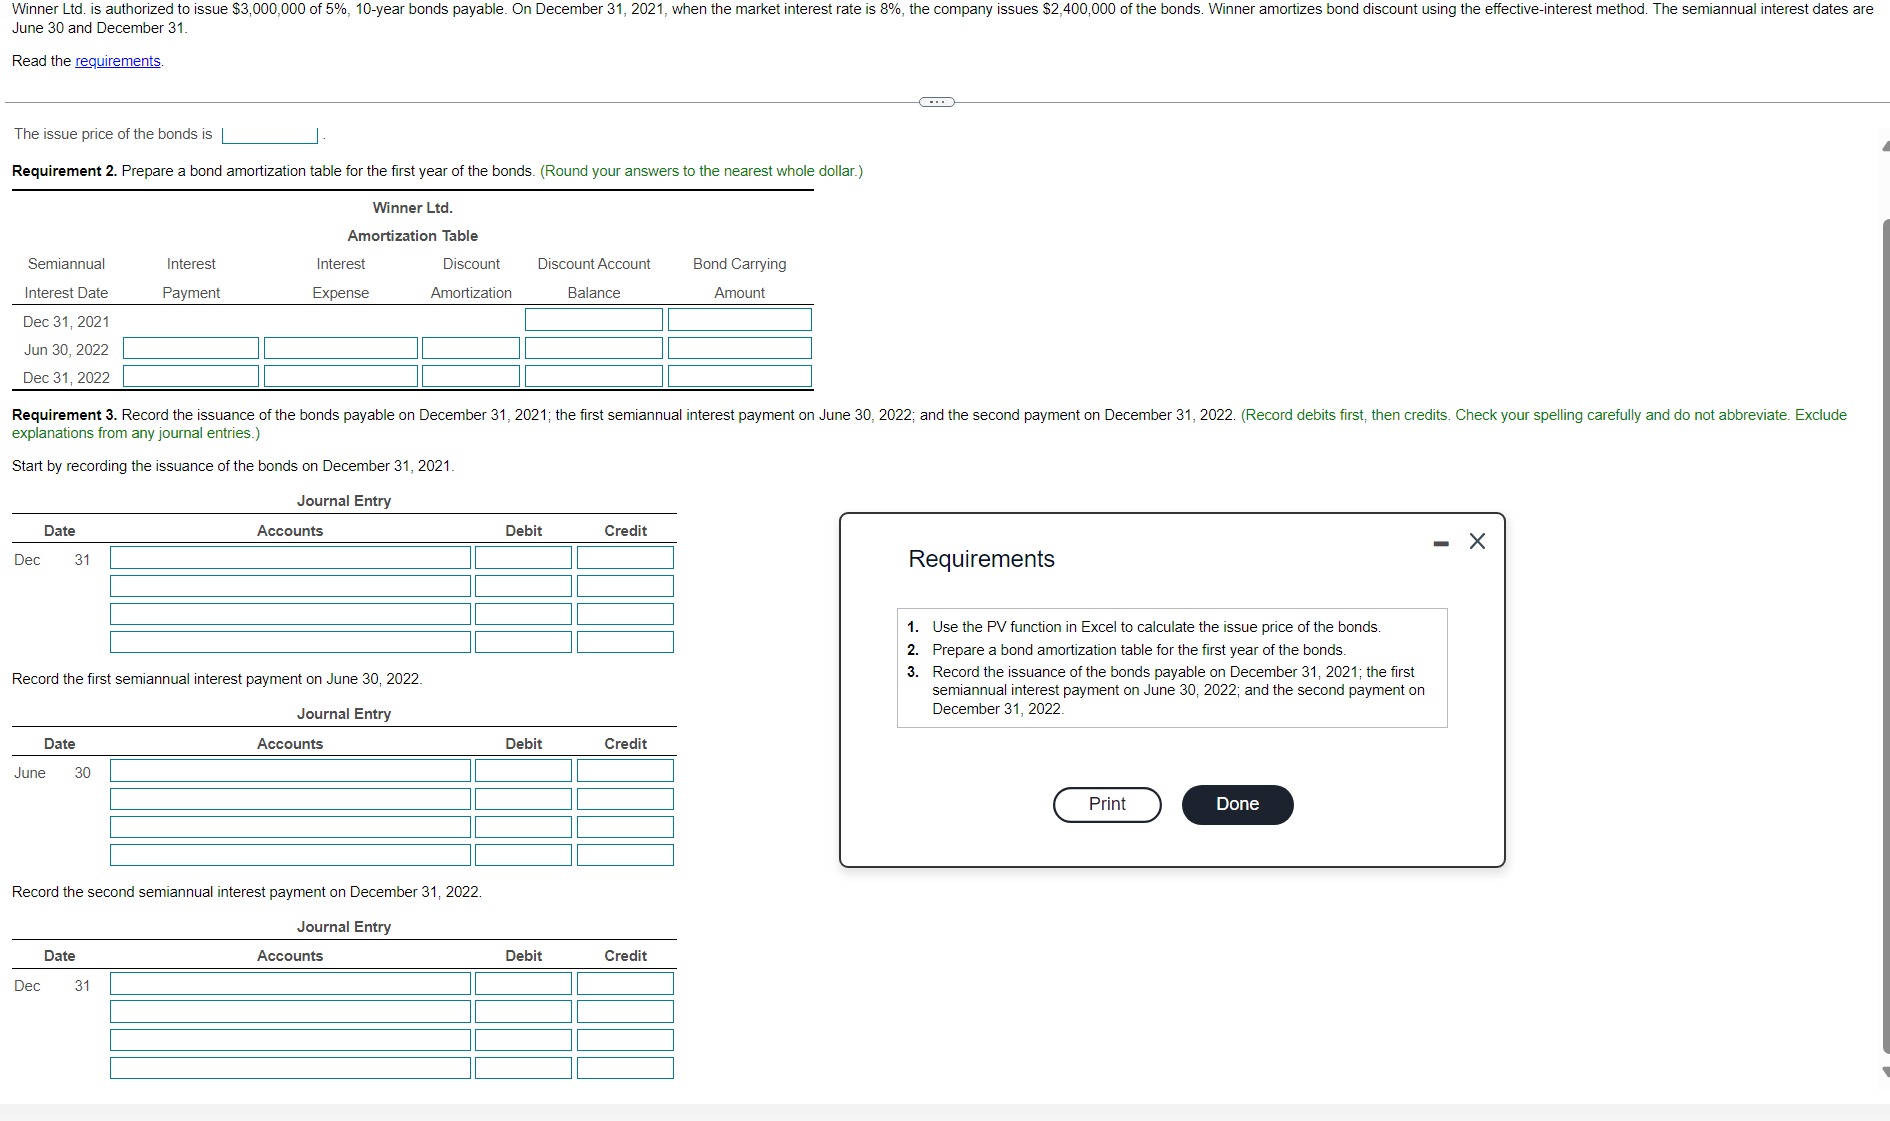Screen dimensions: 1890x1121
Task: Click second account field of June 30 entry
Action: pos(290,799)
